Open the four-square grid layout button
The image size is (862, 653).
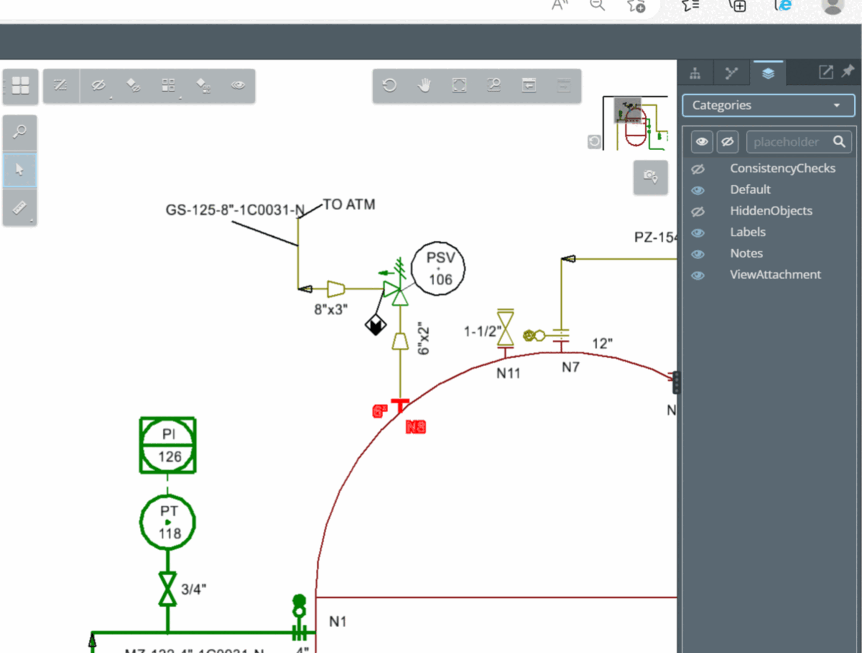click(20, 86)
